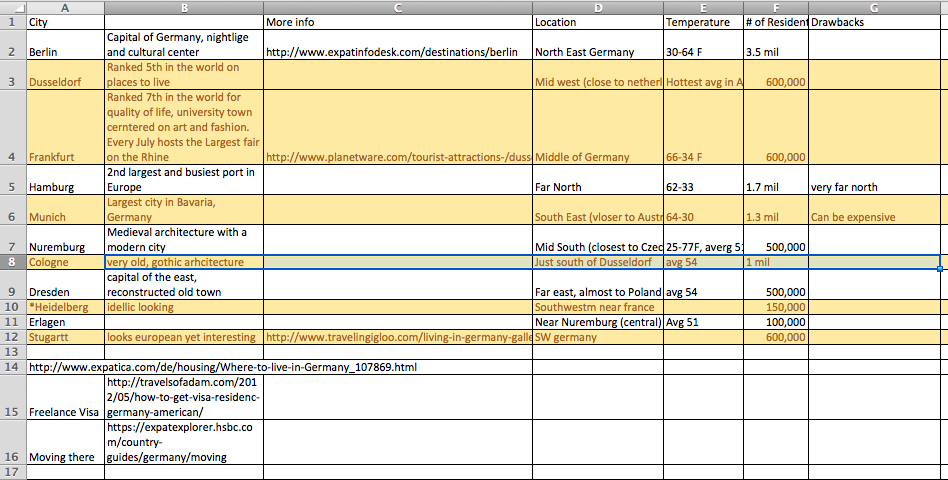The height and width of the screenshot is (480, 948).
Task: Click 'capital of the east' description cell
Action: tap(184, 285)
